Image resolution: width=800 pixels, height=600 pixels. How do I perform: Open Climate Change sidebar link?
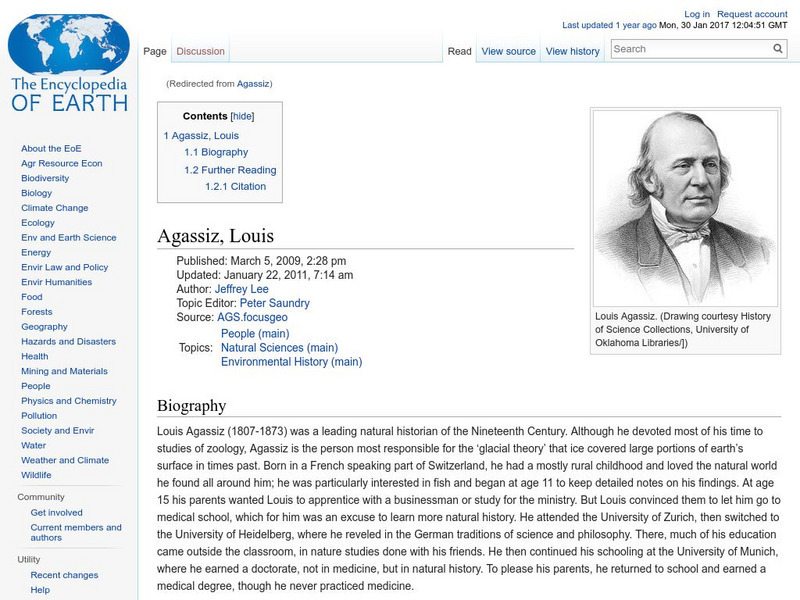[55, 208]
